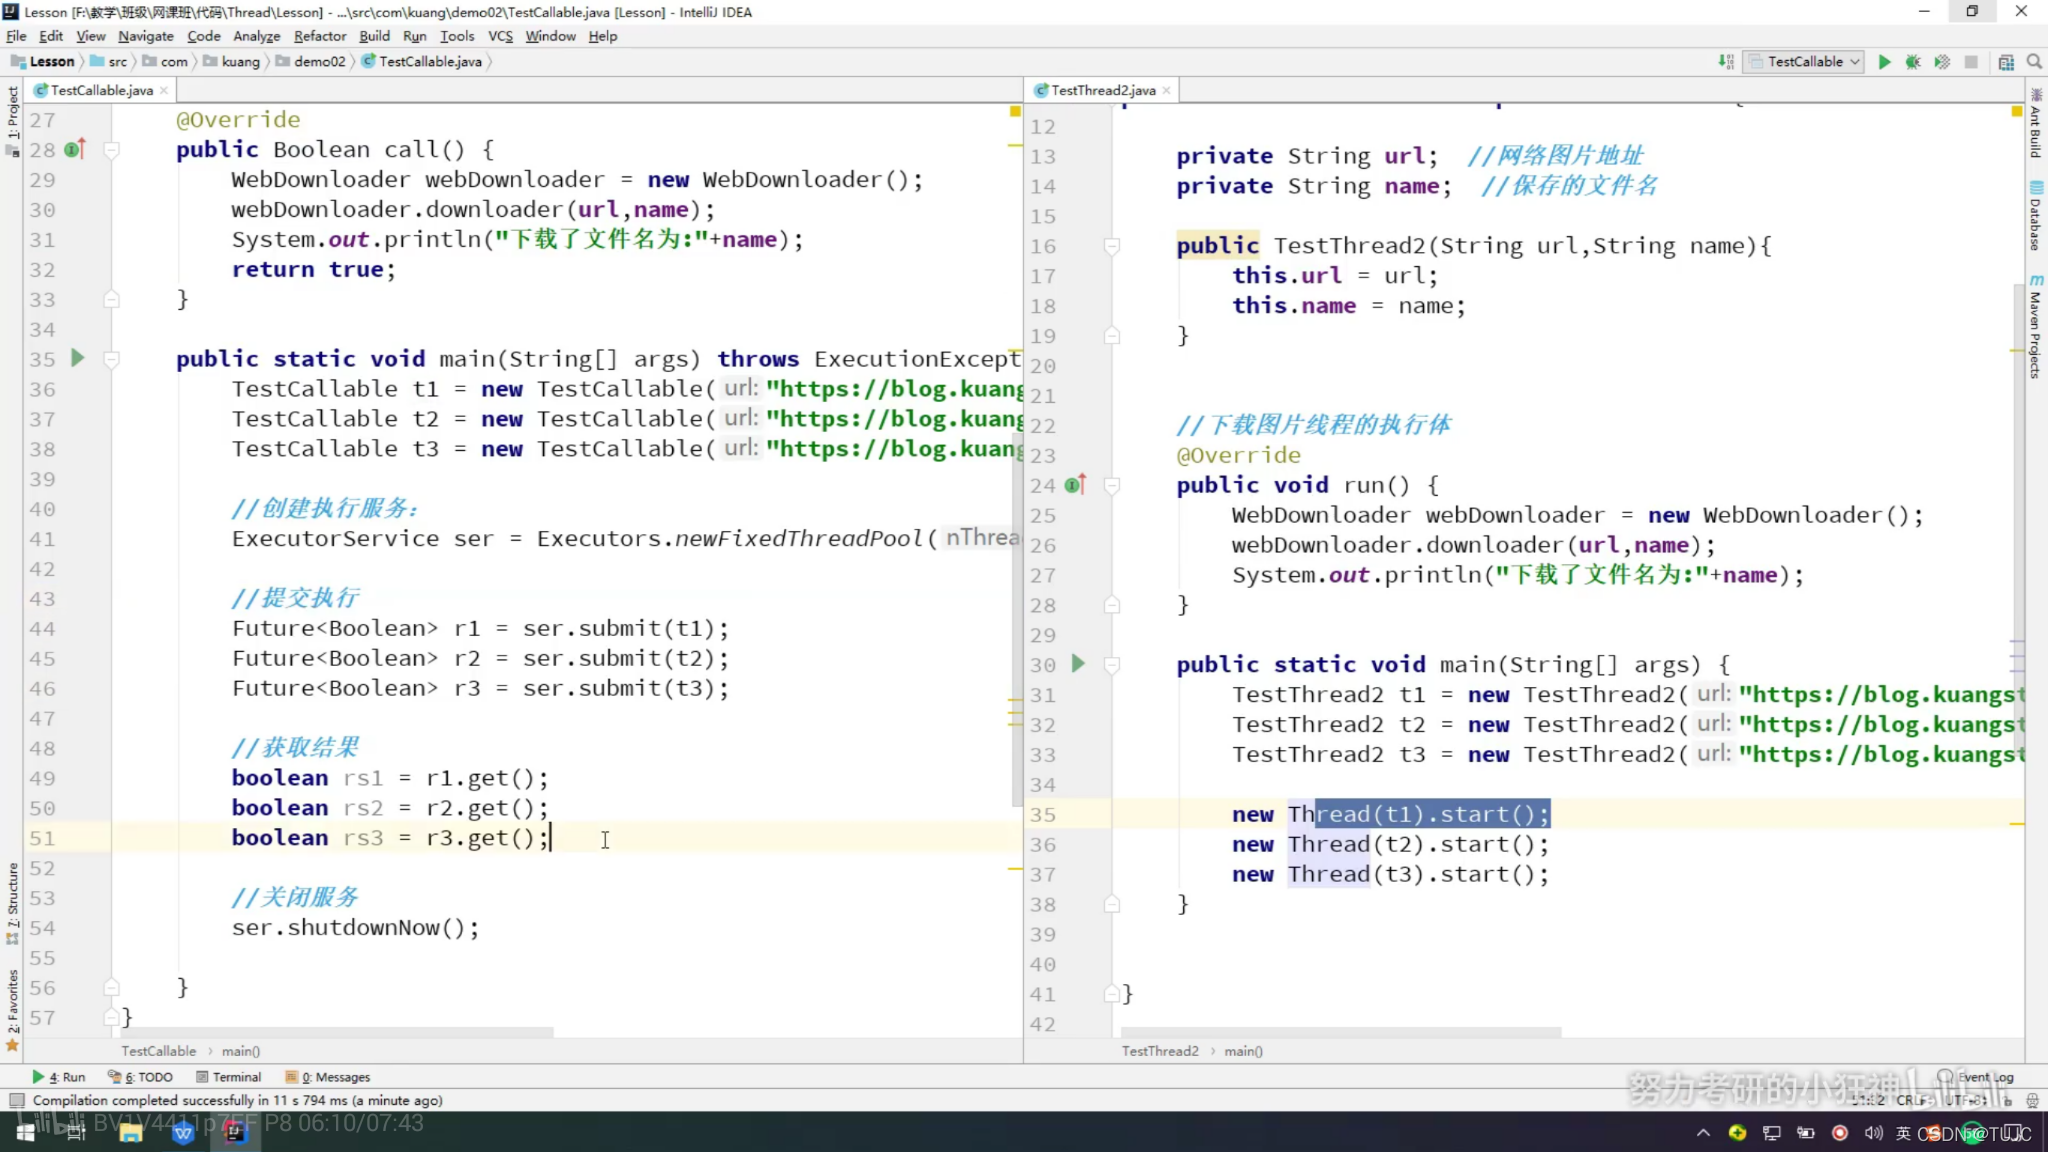Click left editor horizontal scrollbar

(336, 1032)
